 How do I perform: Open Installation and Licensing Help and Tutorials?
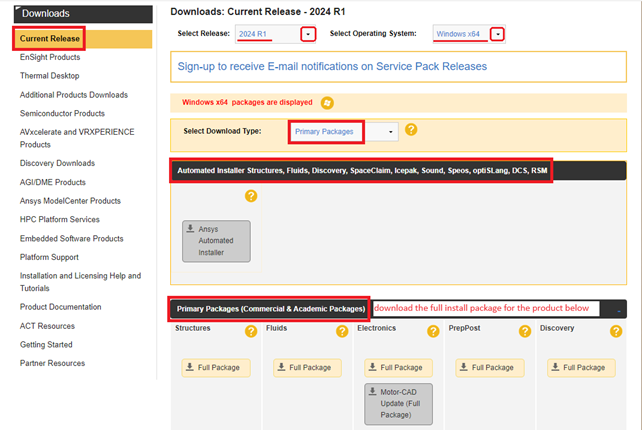coord(80,282)
